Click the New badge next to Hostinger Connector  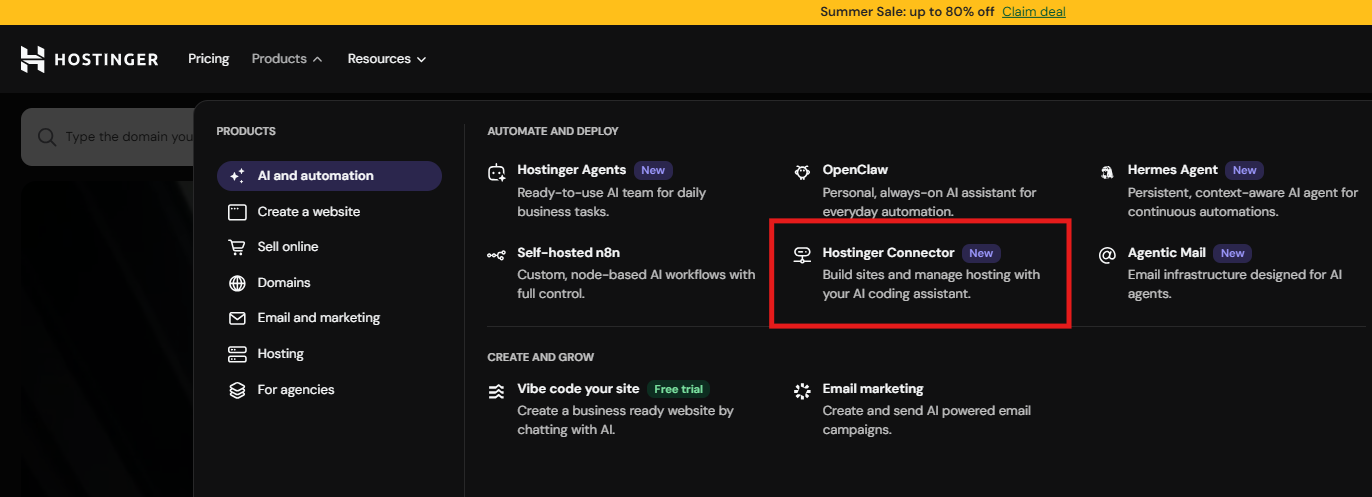(x=981, y=254)
